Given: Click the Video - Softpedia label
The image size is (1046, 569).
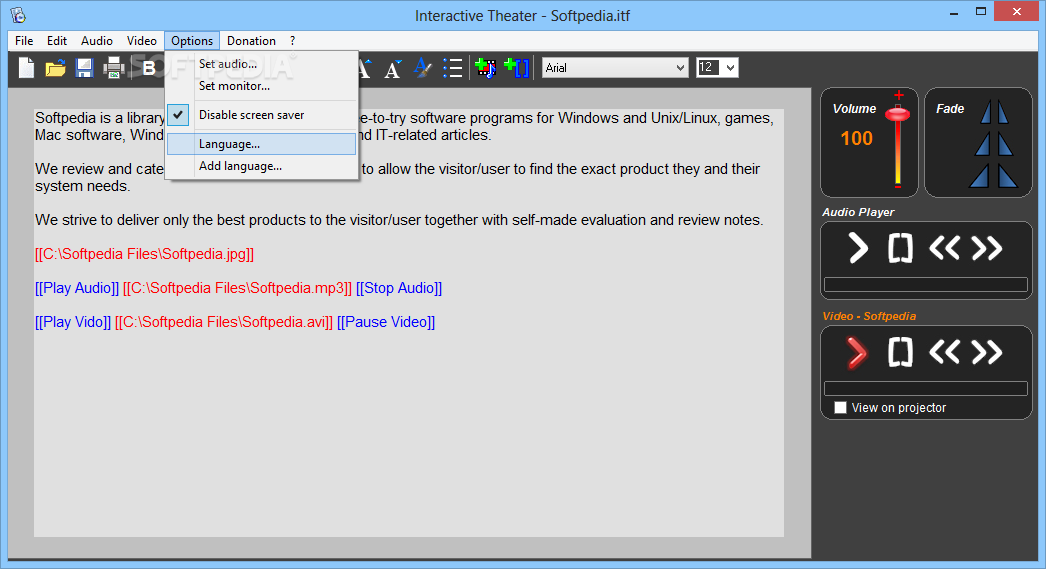Looking at the screenshot, I should pos(869,316).
